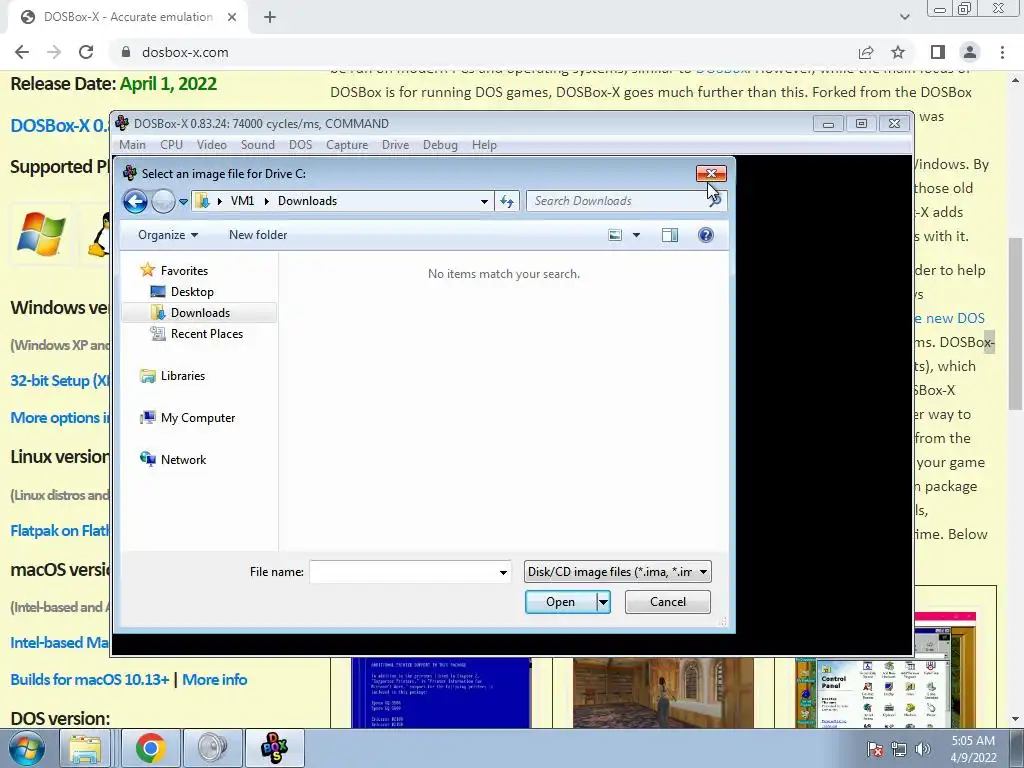Open DOSBox-X Video menu
Screen dimensions: 1024x768
point(212,145)
